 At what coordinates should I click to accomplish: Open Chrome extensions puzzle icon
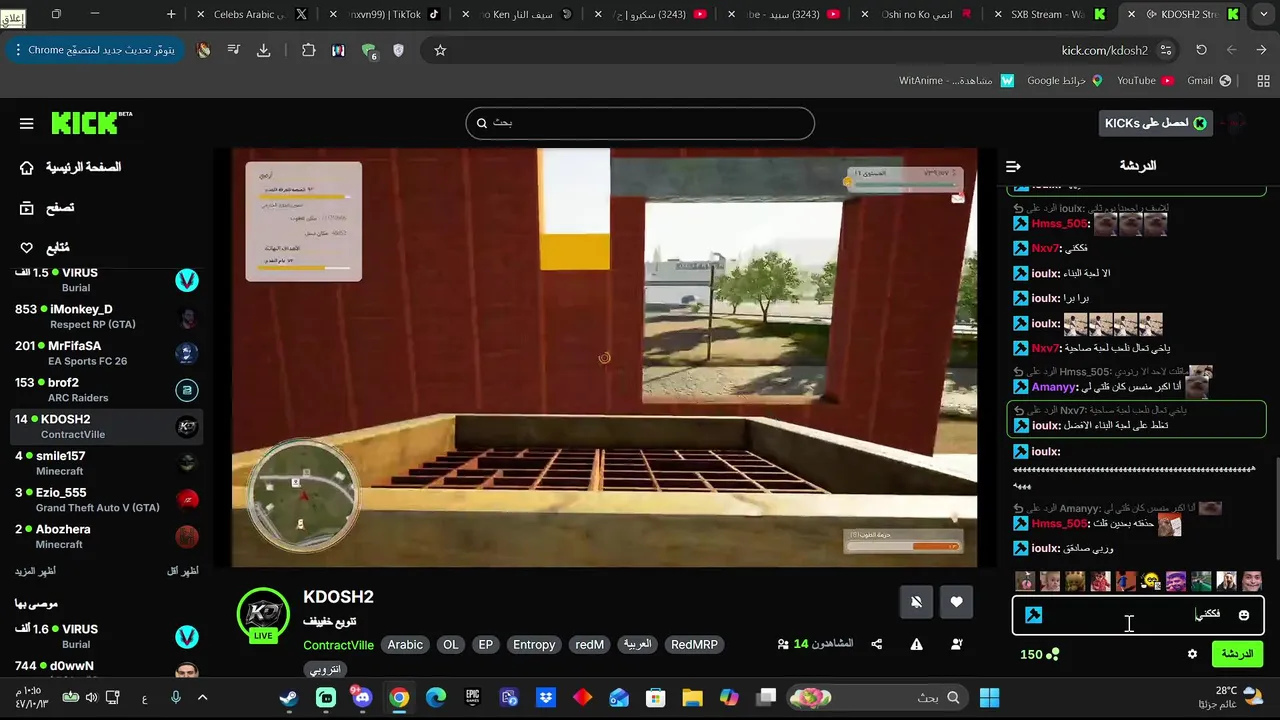tap(308, 50)
